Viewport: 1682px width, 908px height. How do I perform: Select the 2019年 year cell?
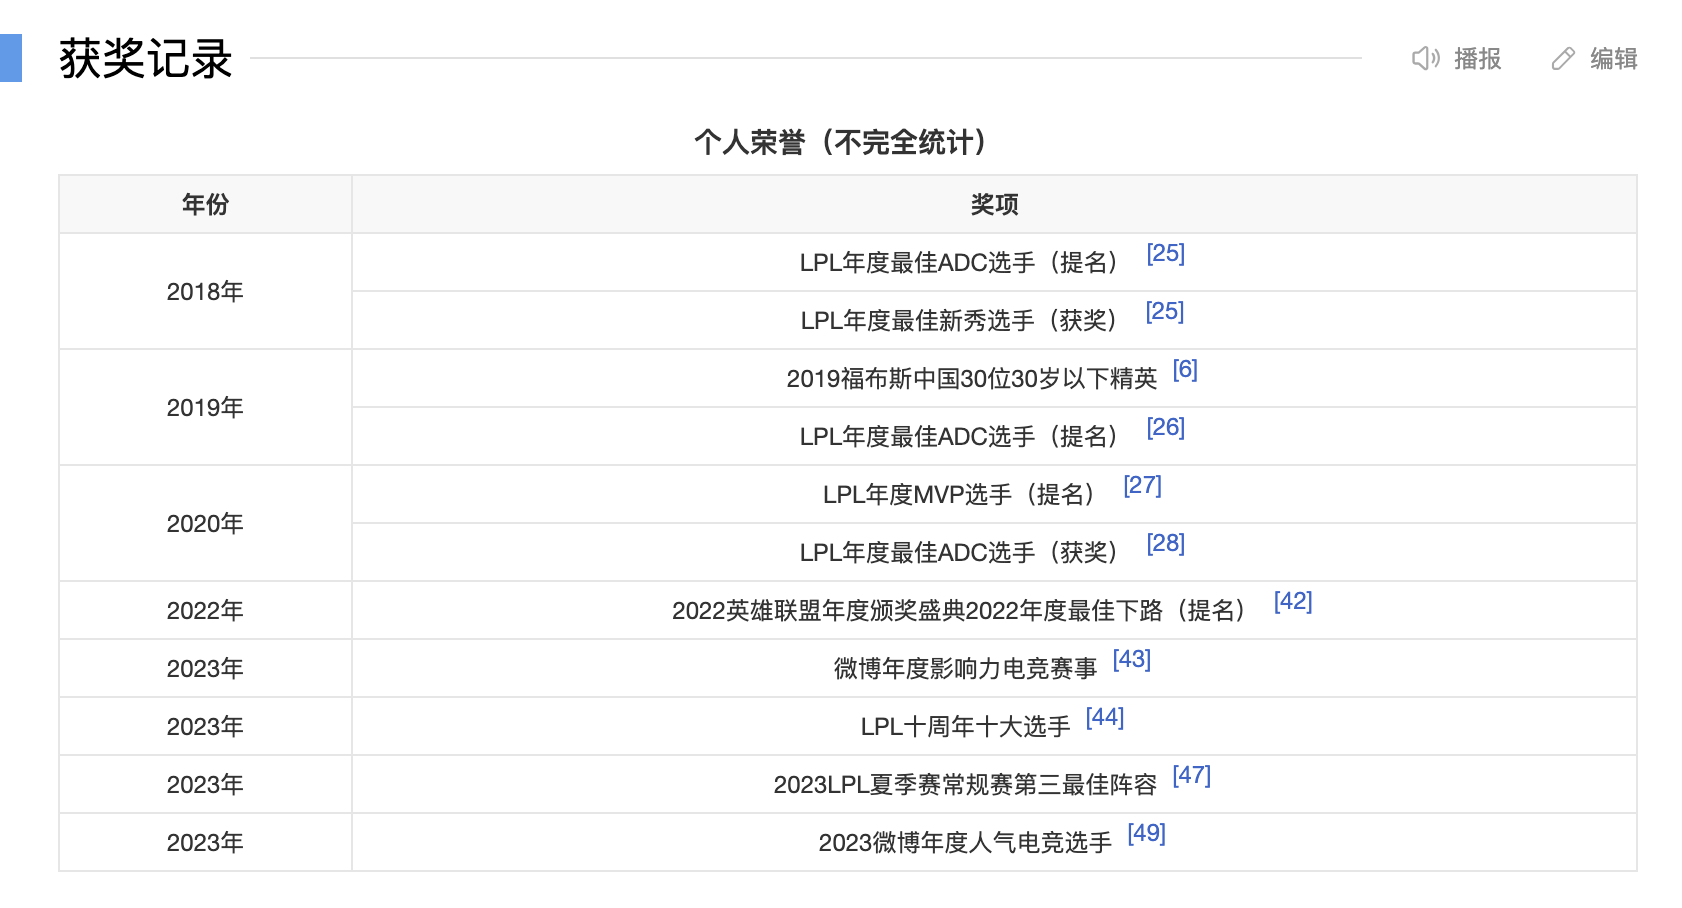tap(205, 407)
